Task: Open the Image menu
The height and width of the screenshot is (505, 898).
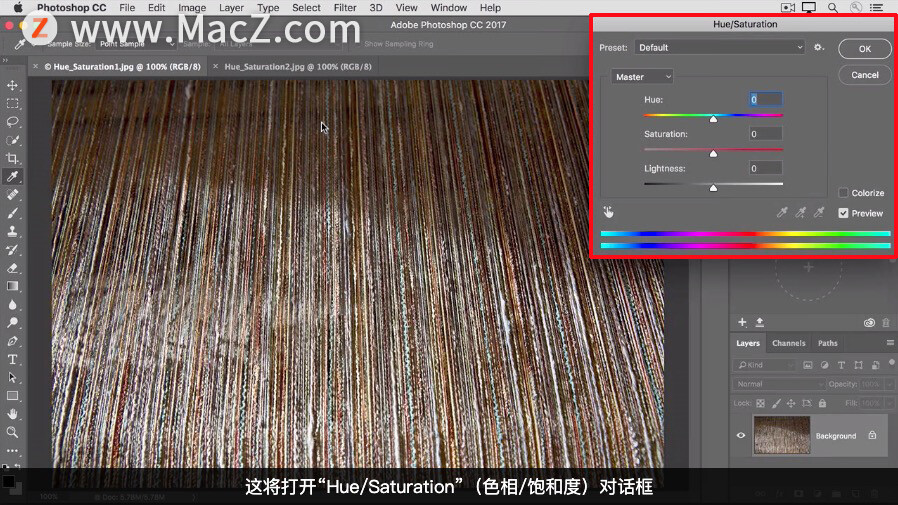Action: click(x=192, y=7)
